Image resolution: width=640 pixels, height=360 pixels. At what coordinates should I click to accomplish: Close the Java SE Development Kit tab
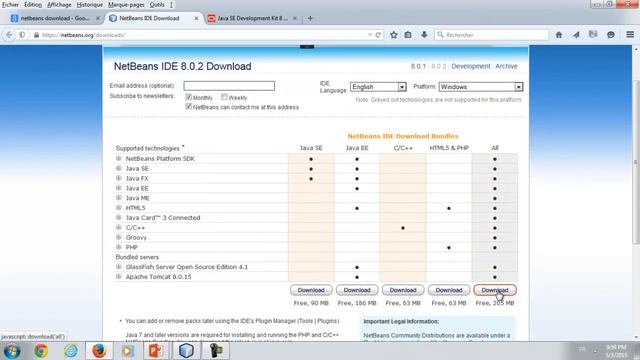(295, 18)
